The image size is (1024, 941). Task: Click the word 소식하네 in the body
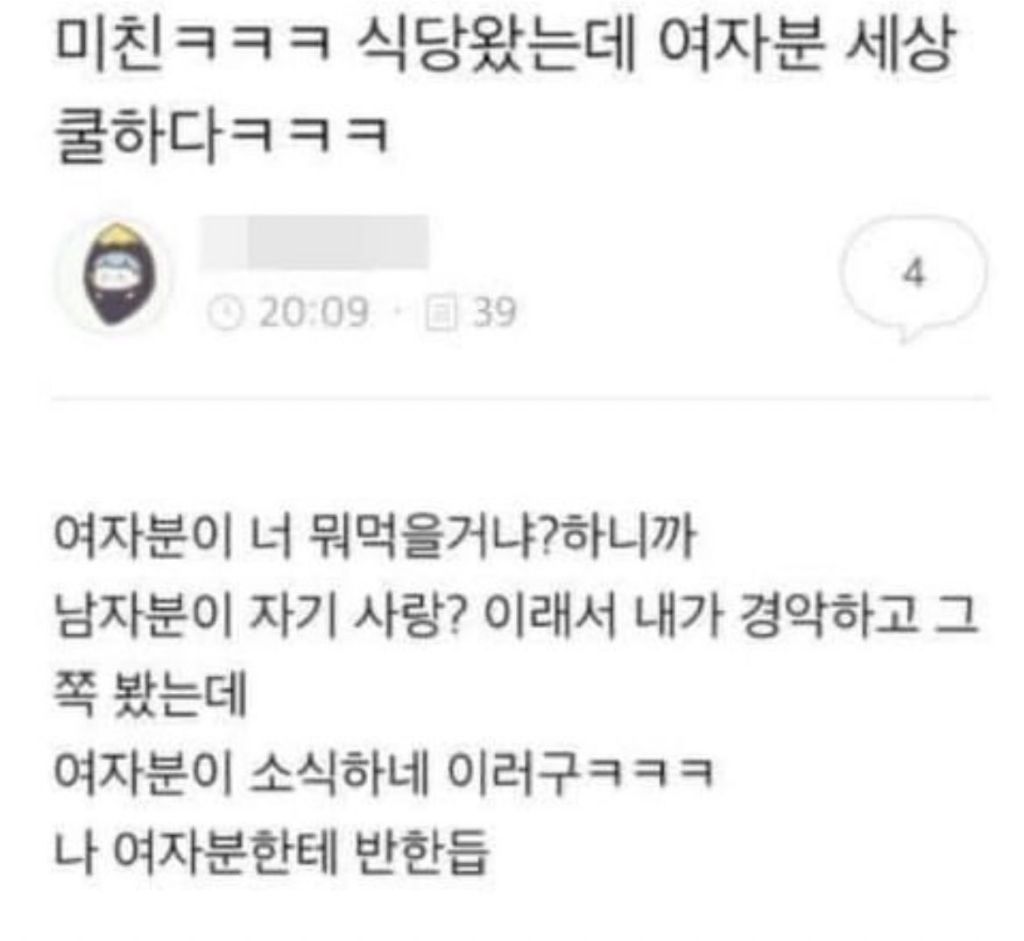338,771
